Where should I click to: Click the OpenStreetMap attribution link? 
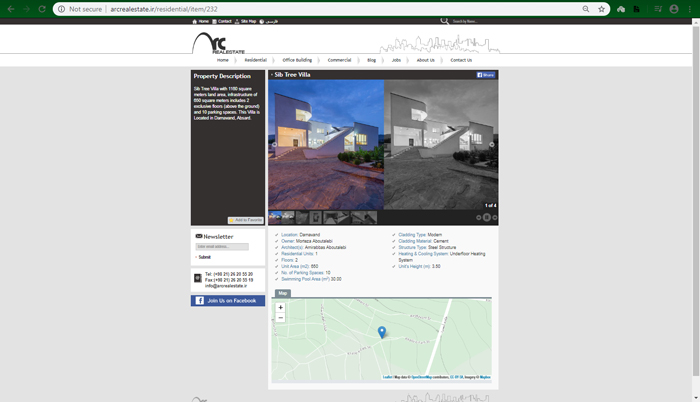[421, 377]
